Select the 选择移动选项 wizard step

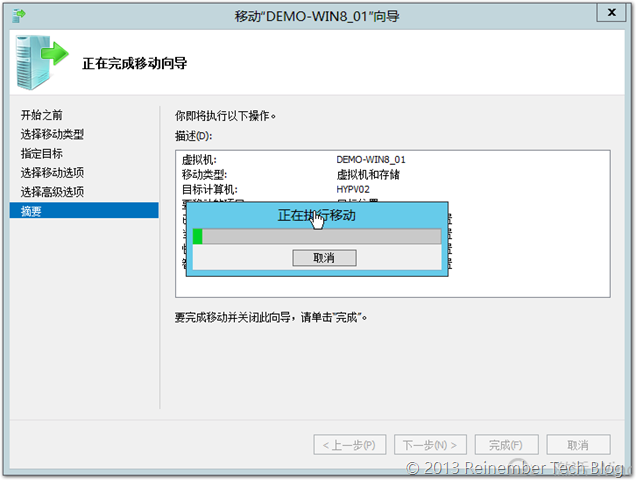click(x=52, y=172)
